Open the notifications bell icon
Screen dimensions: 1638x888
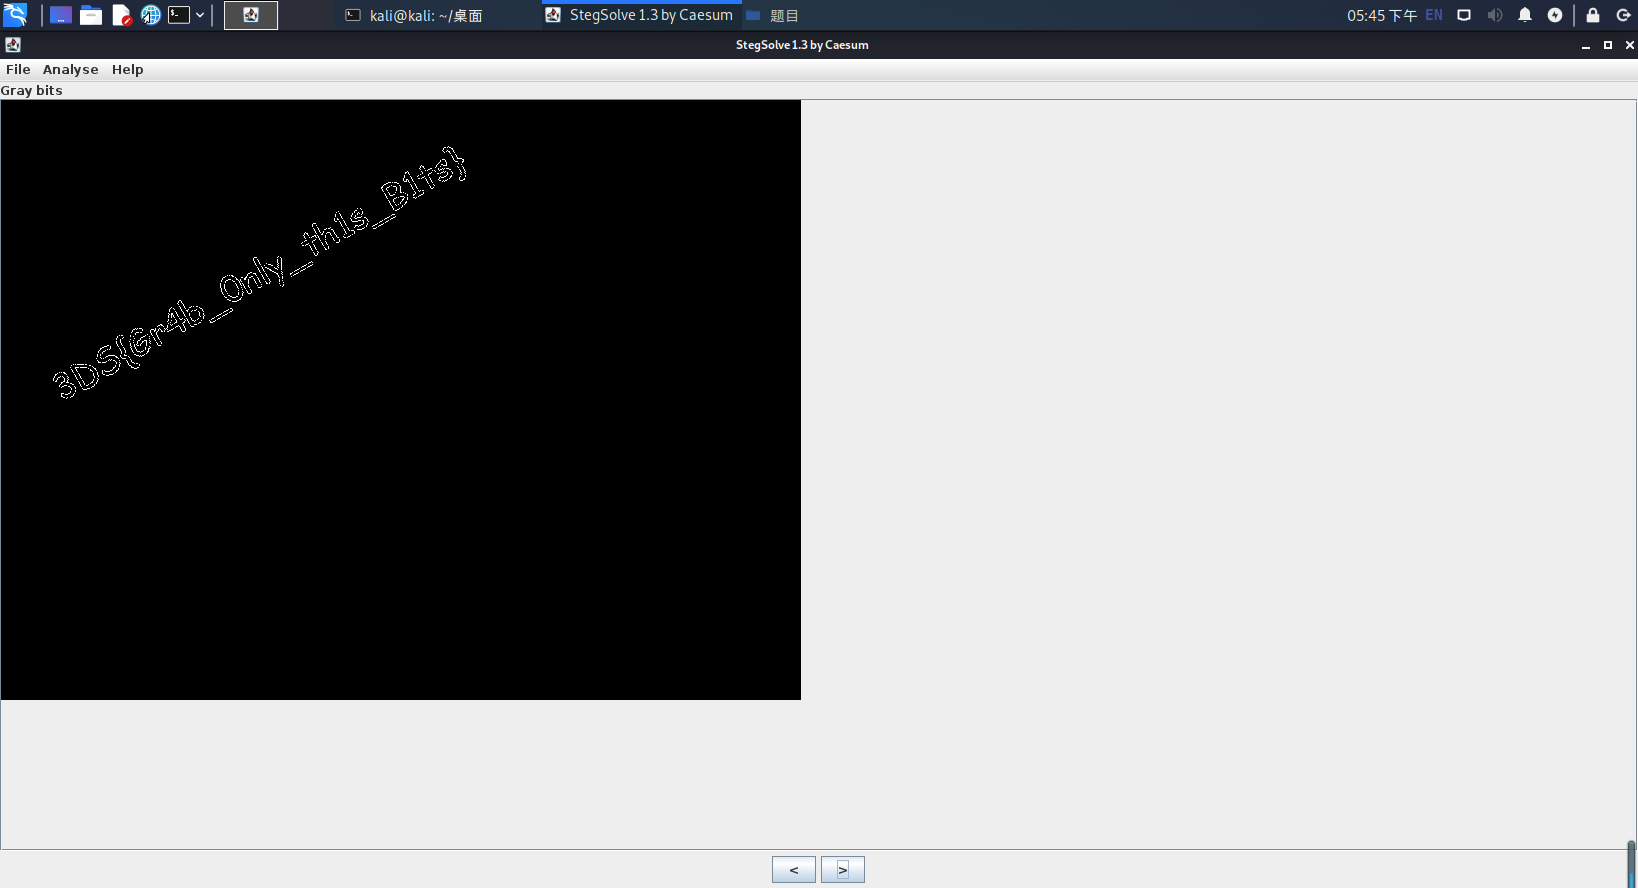(1525, 15)
